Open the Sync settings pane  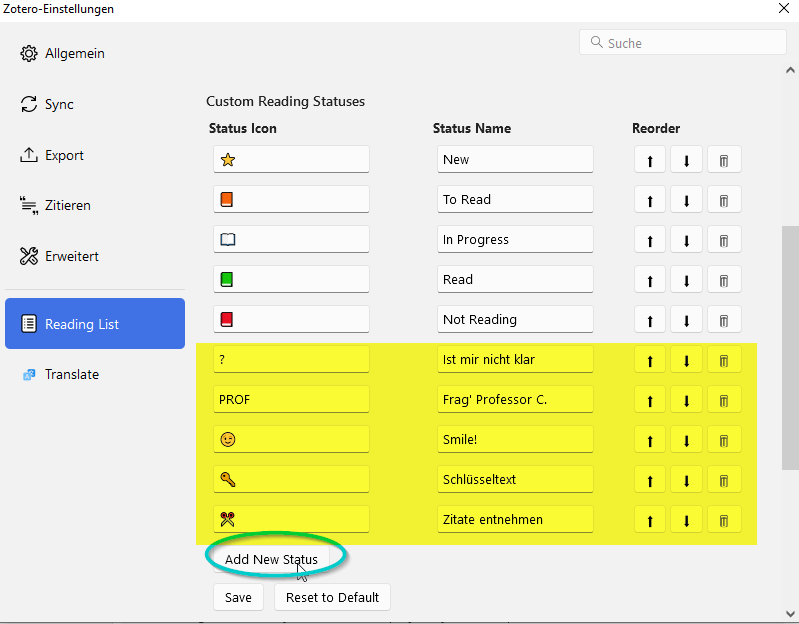[95, 104]
